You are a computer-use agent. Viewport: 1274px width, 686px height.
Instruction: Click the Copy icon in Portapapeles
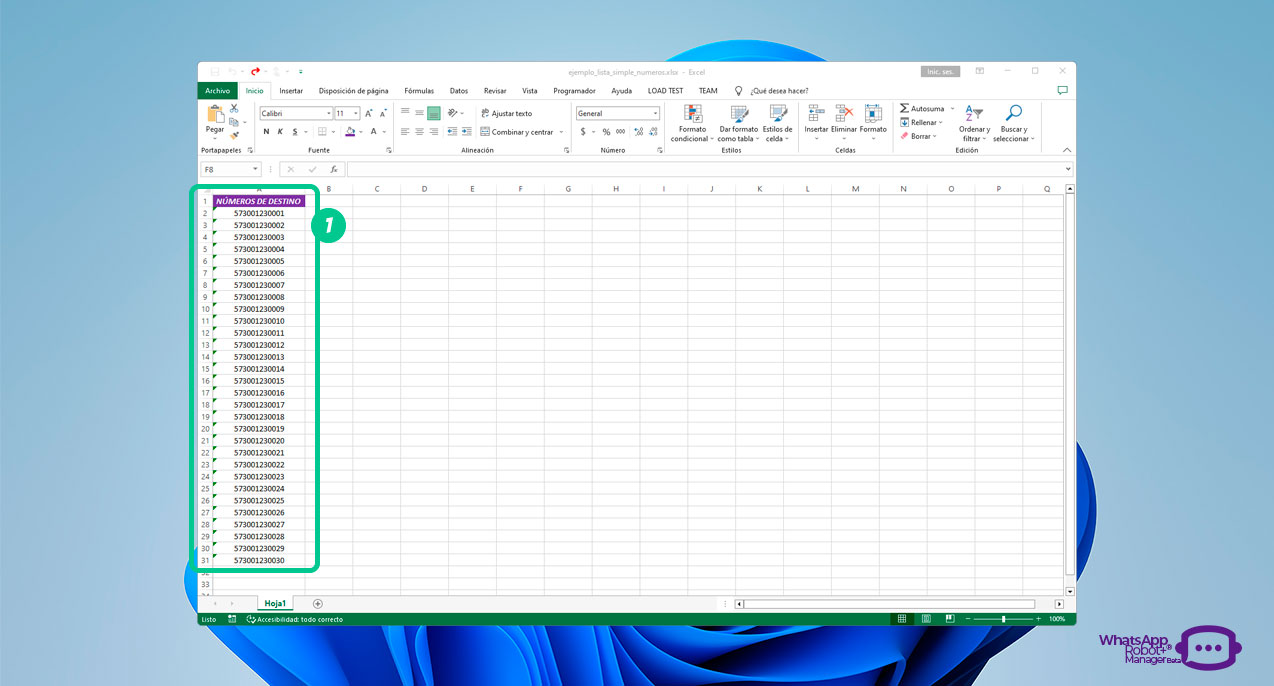tap(234, 122)
